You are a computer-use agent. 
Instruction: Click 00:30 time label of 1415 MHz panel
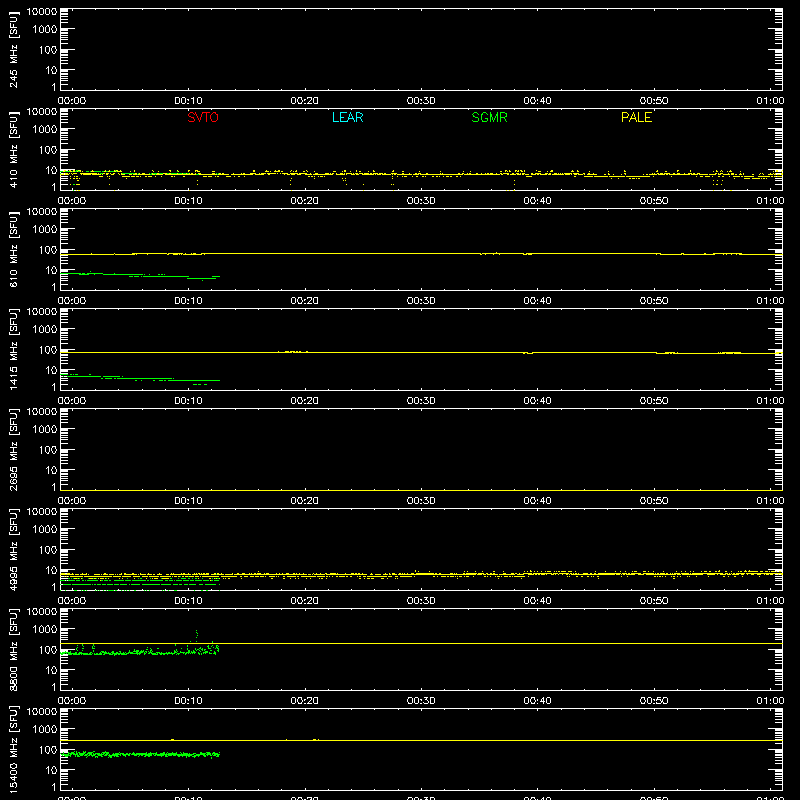[421, 401]
